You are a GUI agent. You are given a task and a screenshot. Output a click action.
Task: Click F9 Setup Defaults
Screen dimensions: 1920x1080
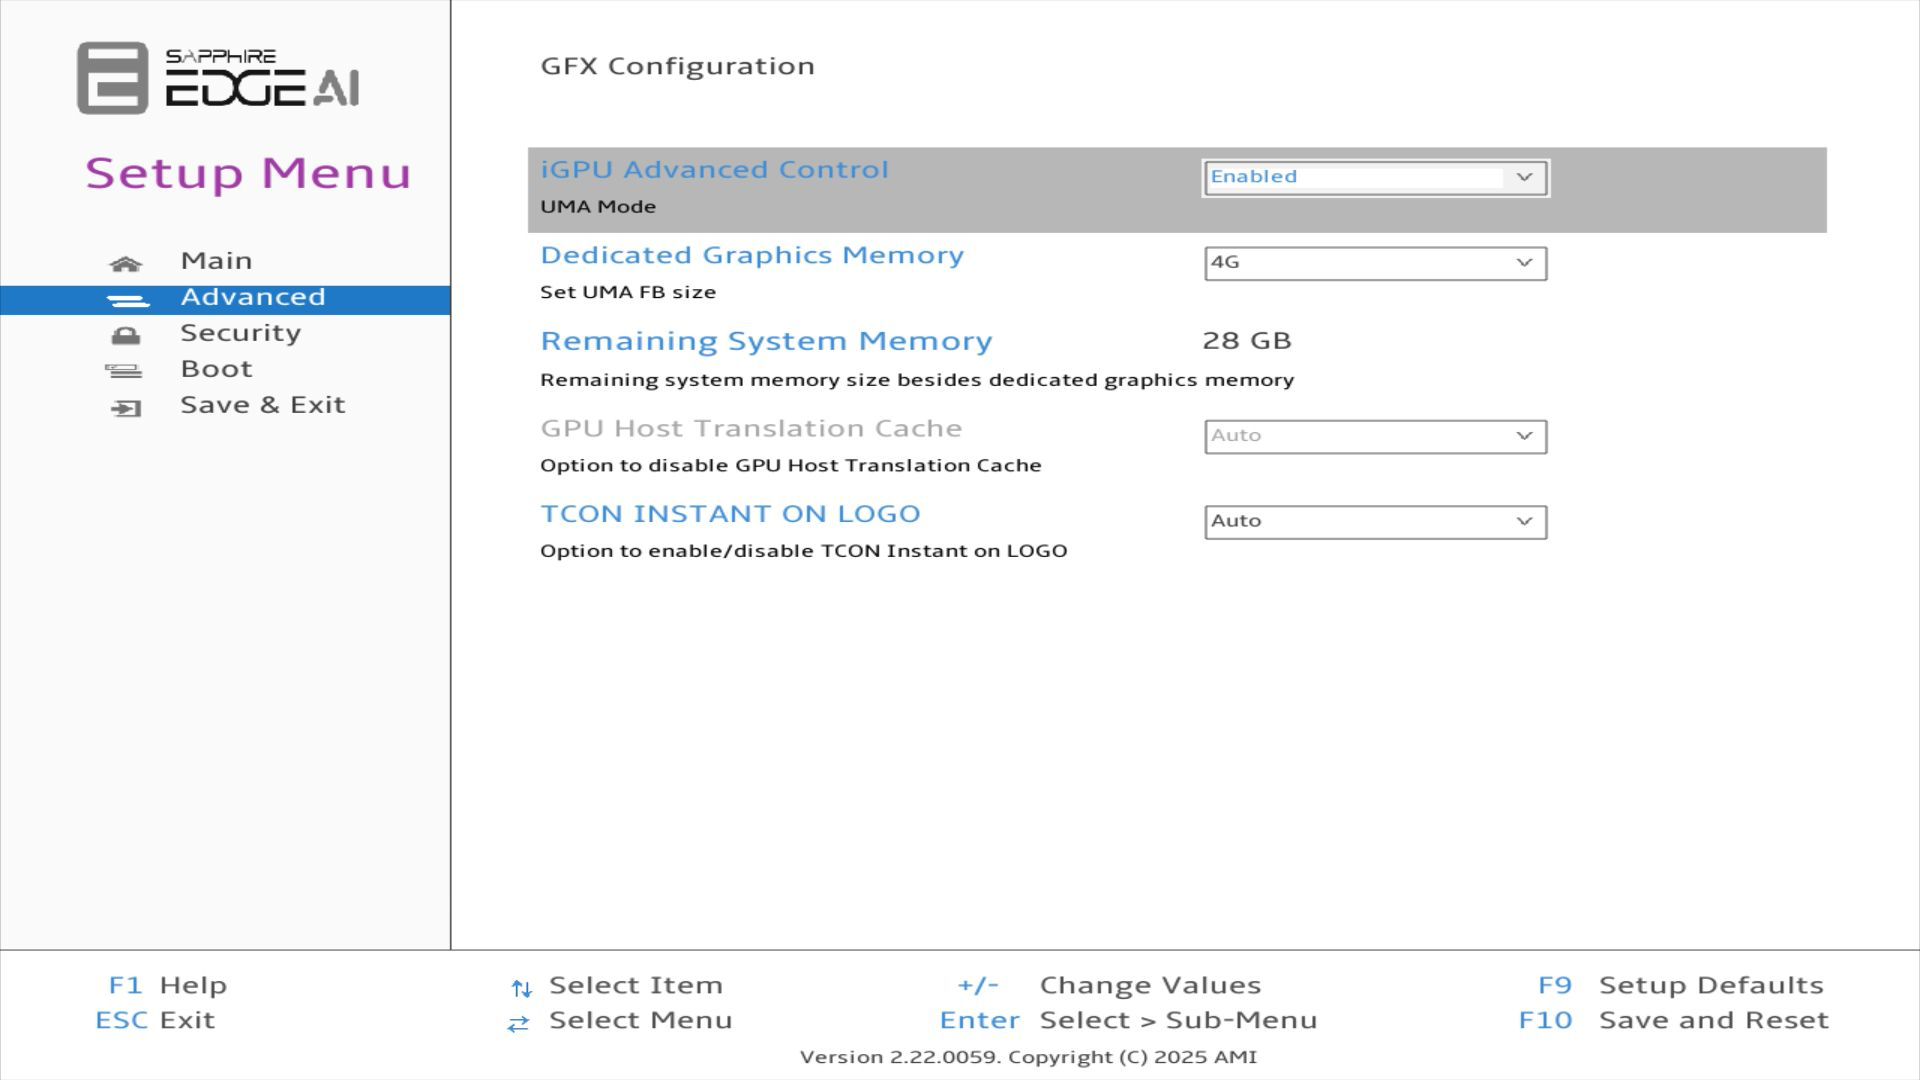[x=1680, y=985]
